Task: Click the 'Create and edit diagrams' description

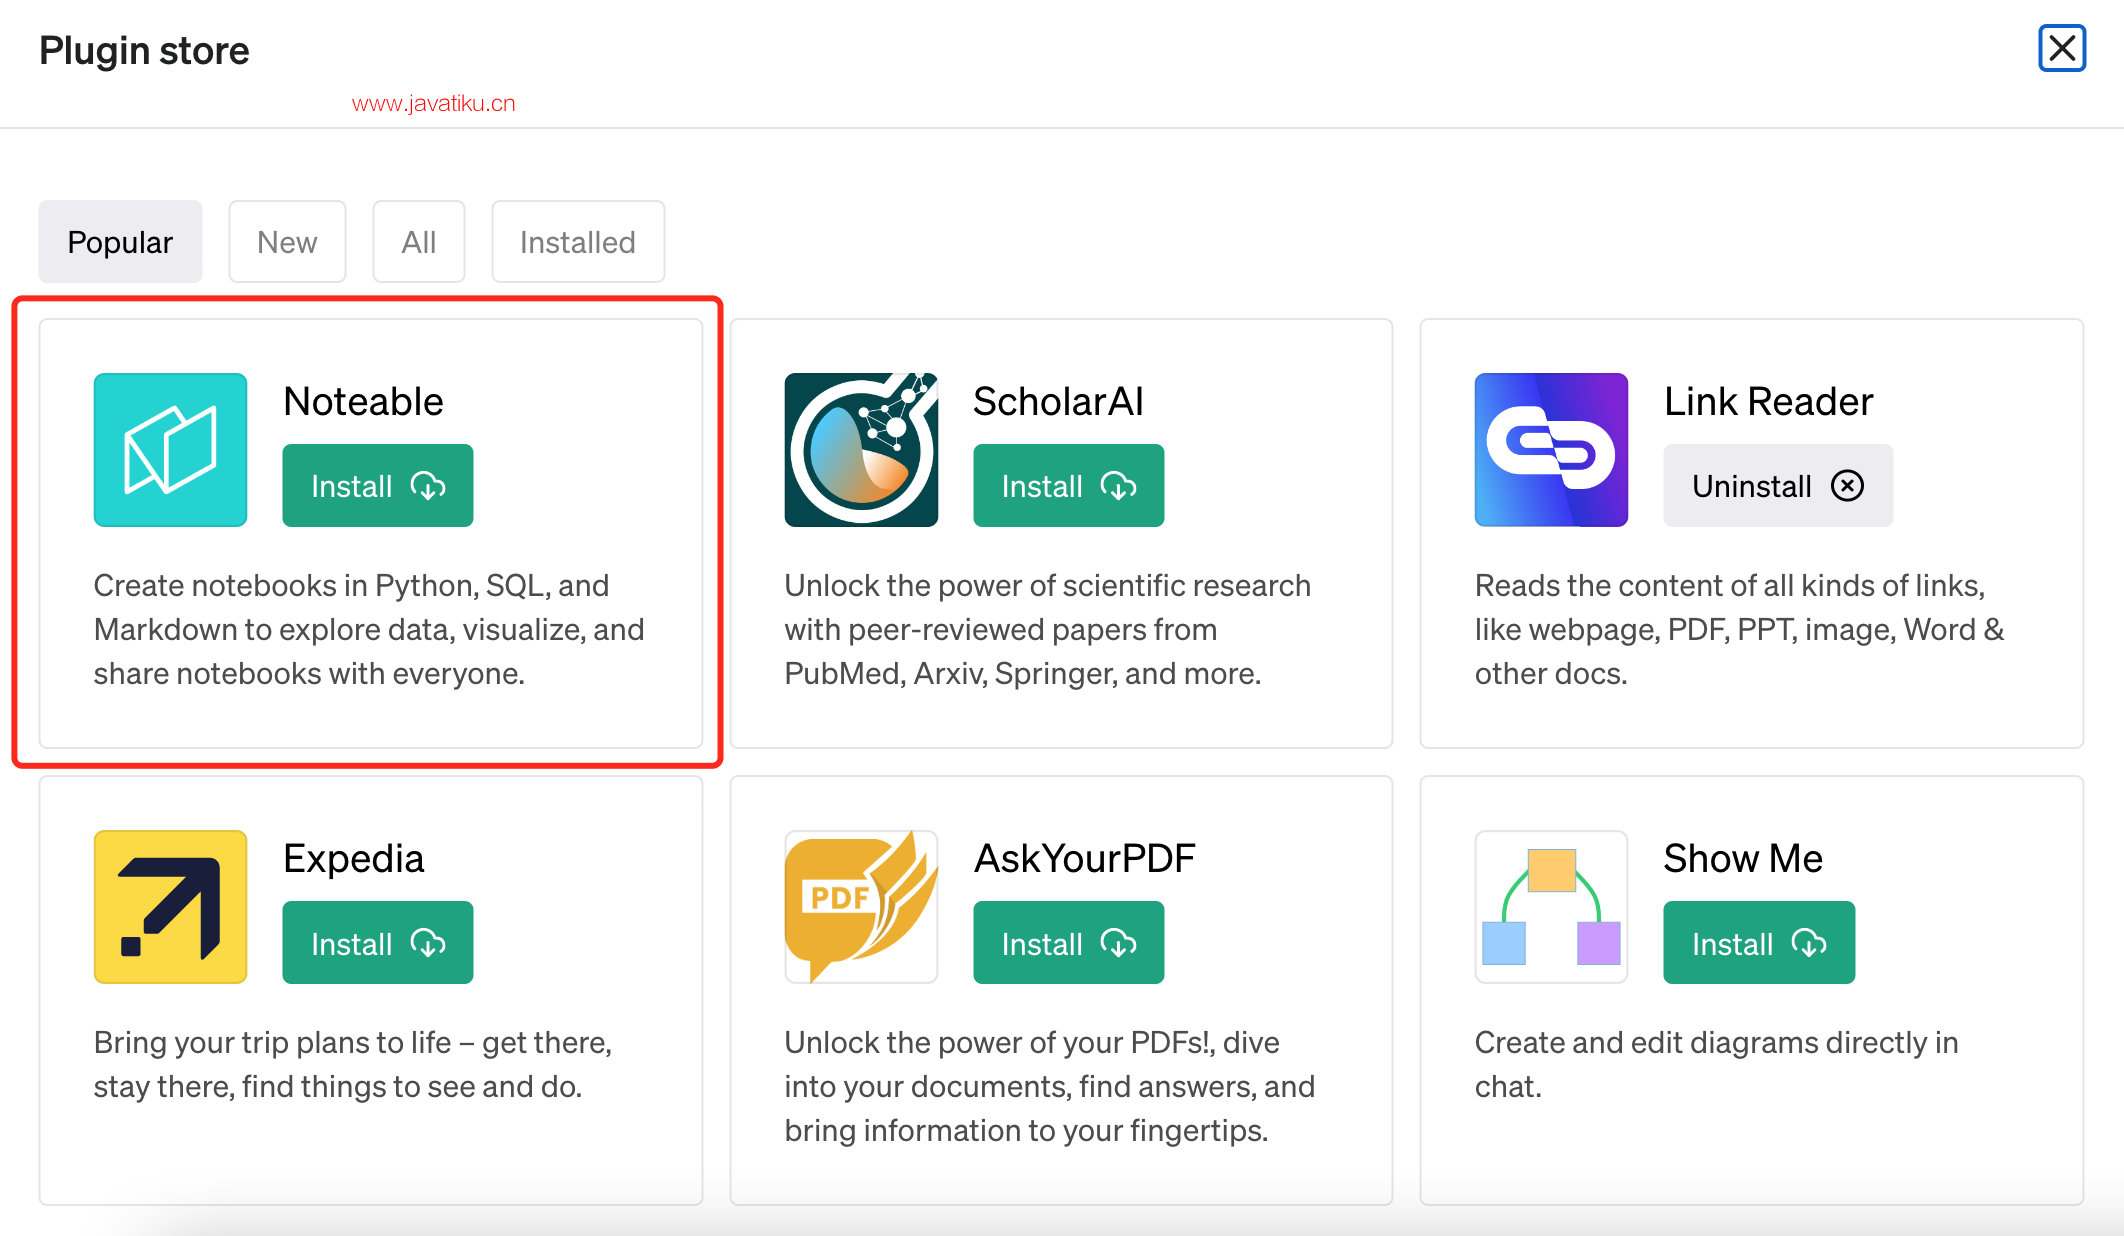Action: click(x=1716, y=1064)
